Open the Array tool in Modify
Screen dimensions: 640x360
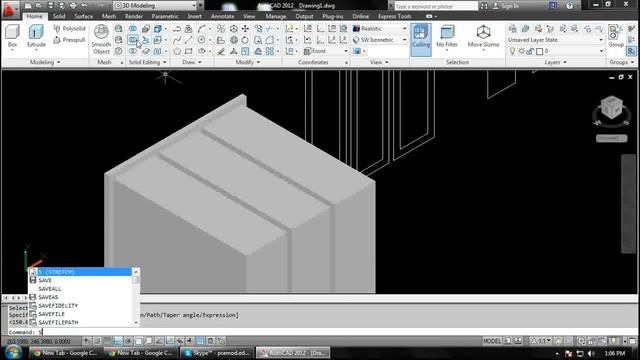[x=270, y=51]
